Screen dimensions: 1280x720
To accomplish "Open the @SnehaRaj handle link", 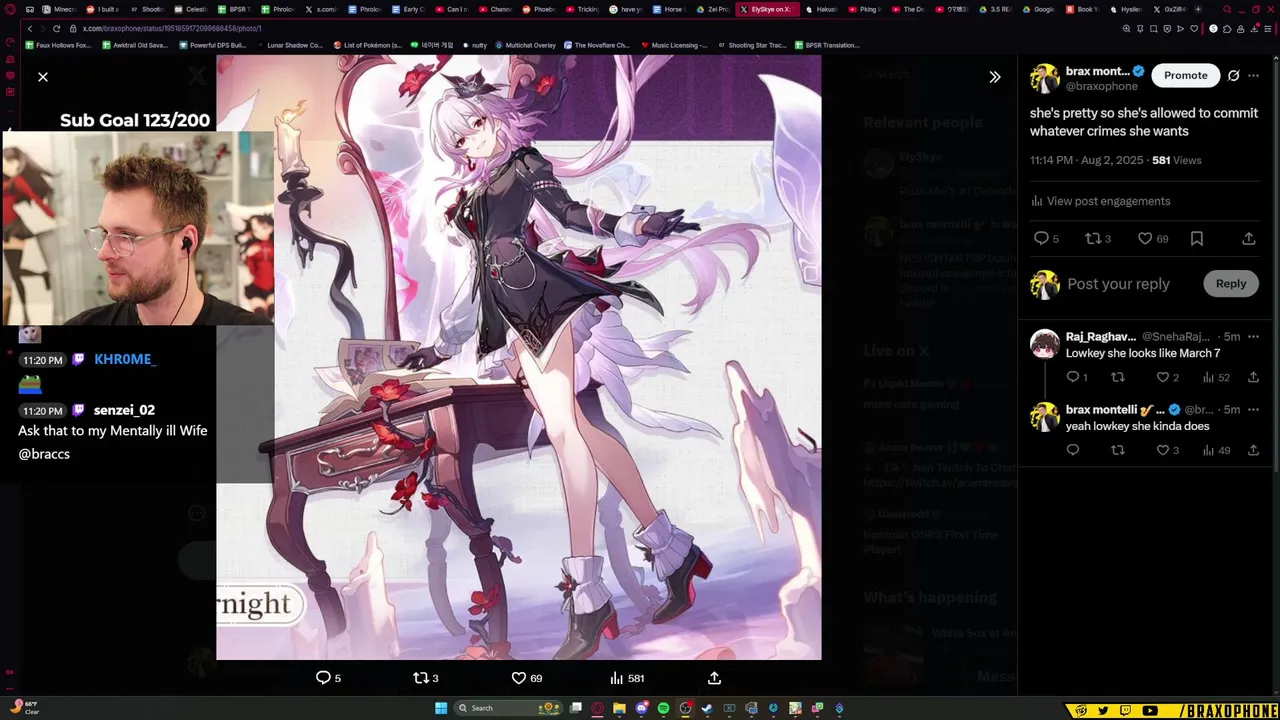I will pos(1176,337).
